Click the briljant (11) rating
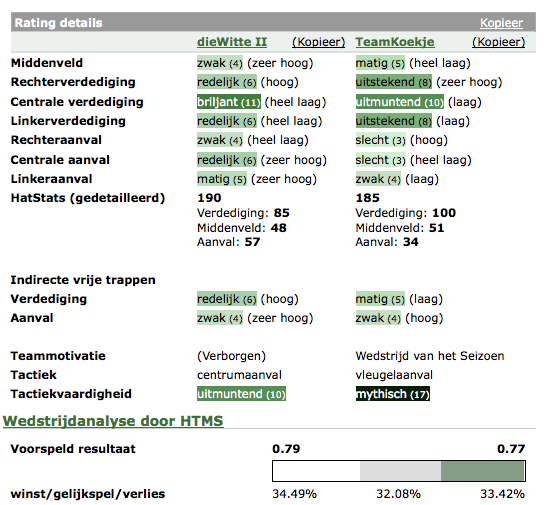 click(229, 102)
